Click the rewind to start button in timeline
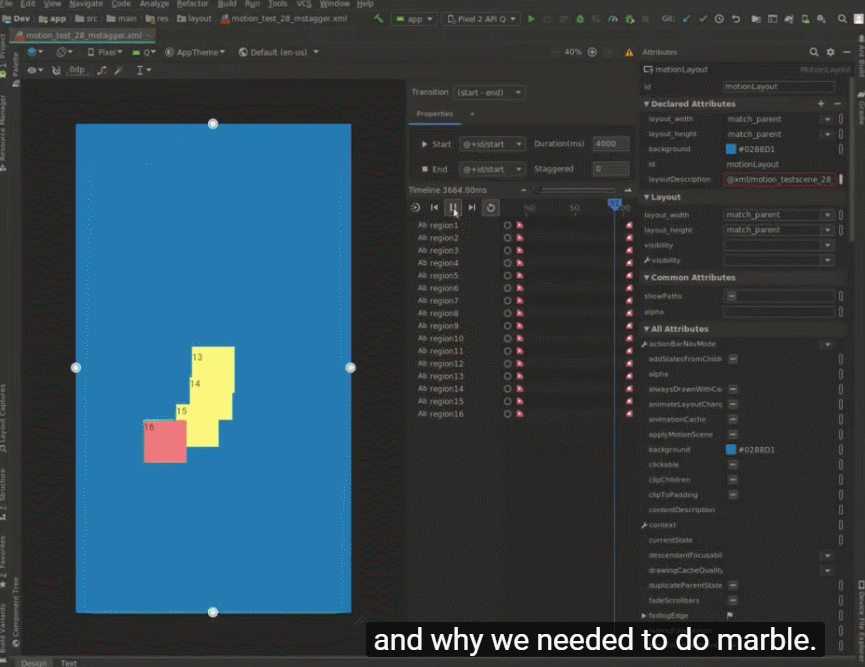This screenshot has height=667, width=865. tap(434, 207)
